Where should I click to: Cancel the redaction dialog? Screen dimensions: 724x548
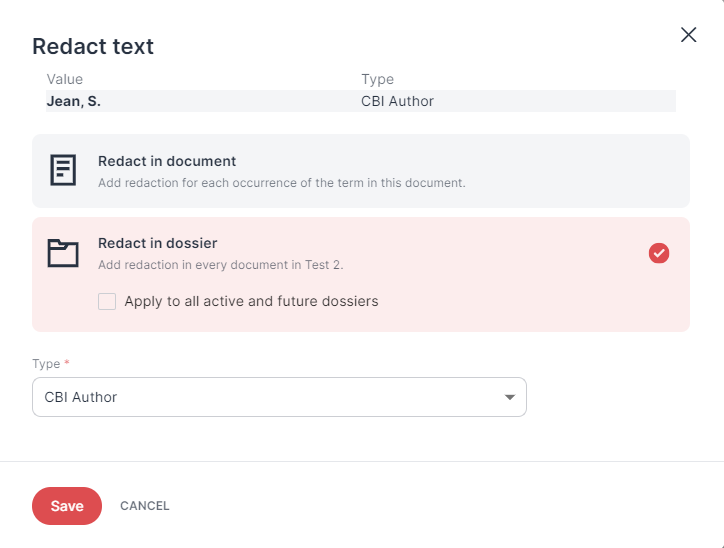[145, 506]
